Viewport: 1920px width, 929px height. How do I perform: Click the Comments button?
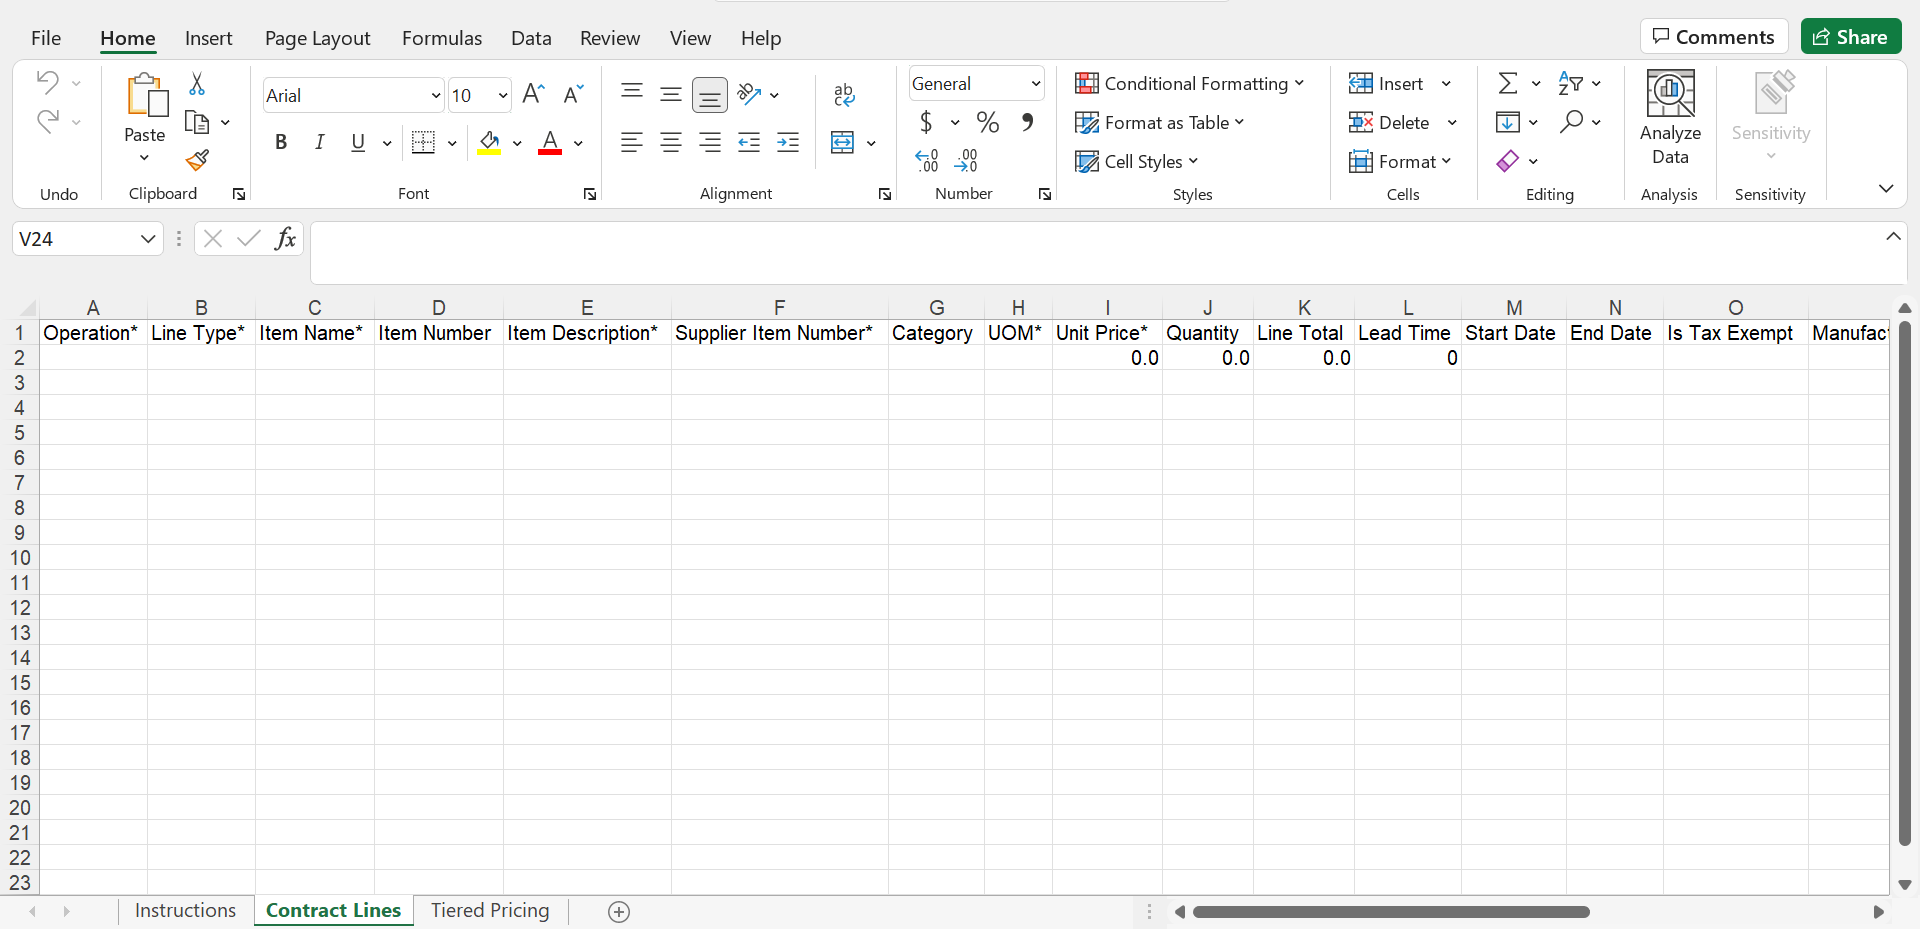pos(1713,37)
